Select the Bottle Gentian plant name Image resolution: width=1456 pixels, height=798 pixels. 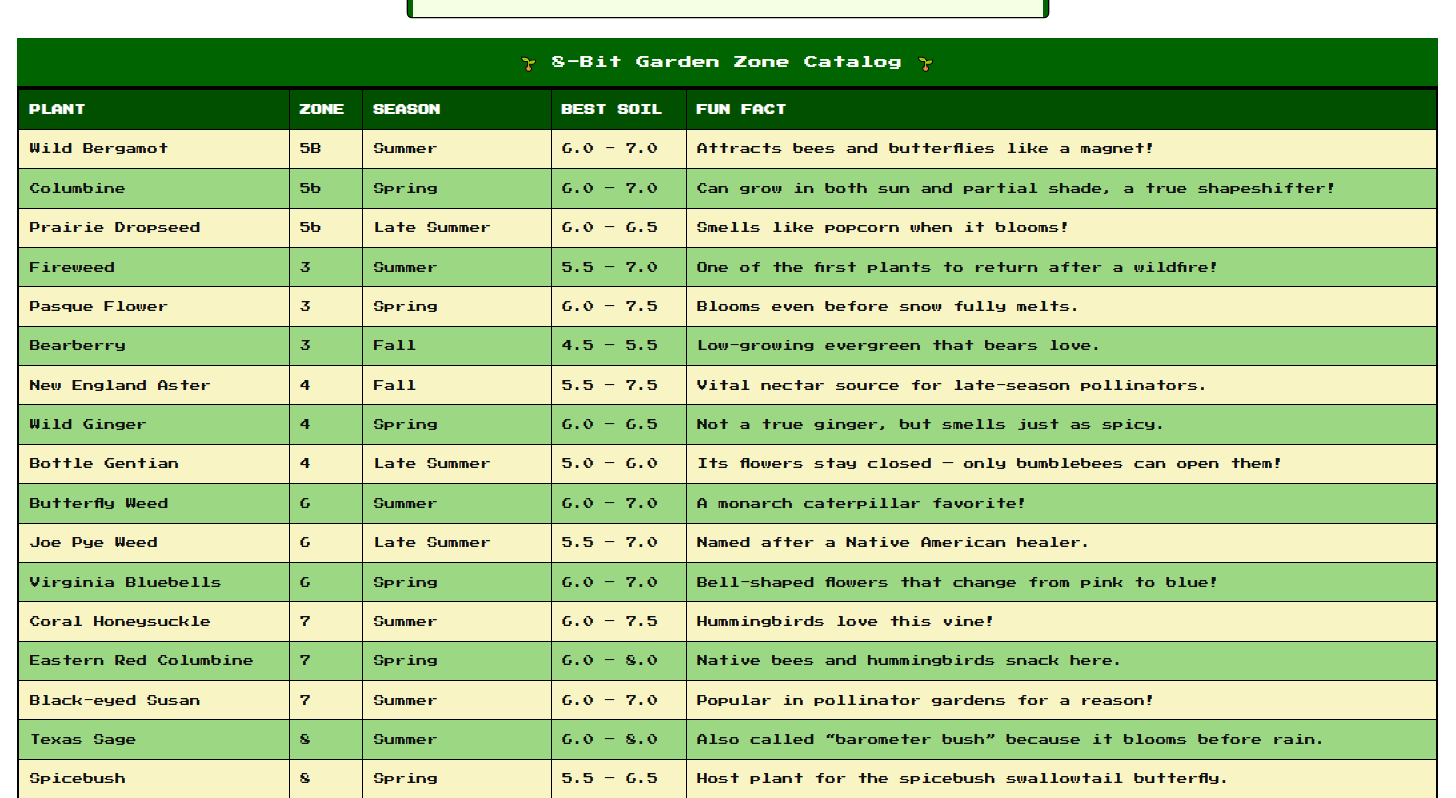pyautogui.click(x=103, y=463)
